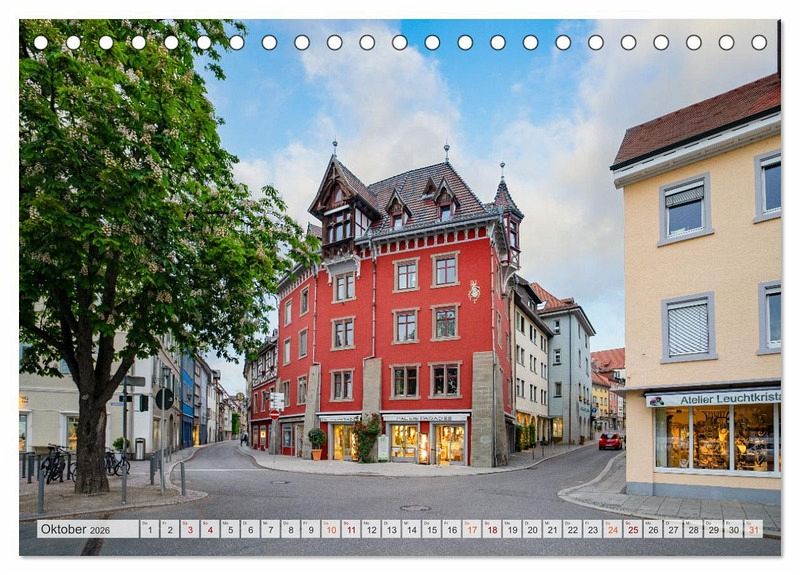Pick day 21 in the date row
This screenshot has height=575, width=800.
click(x=552, y=529)
